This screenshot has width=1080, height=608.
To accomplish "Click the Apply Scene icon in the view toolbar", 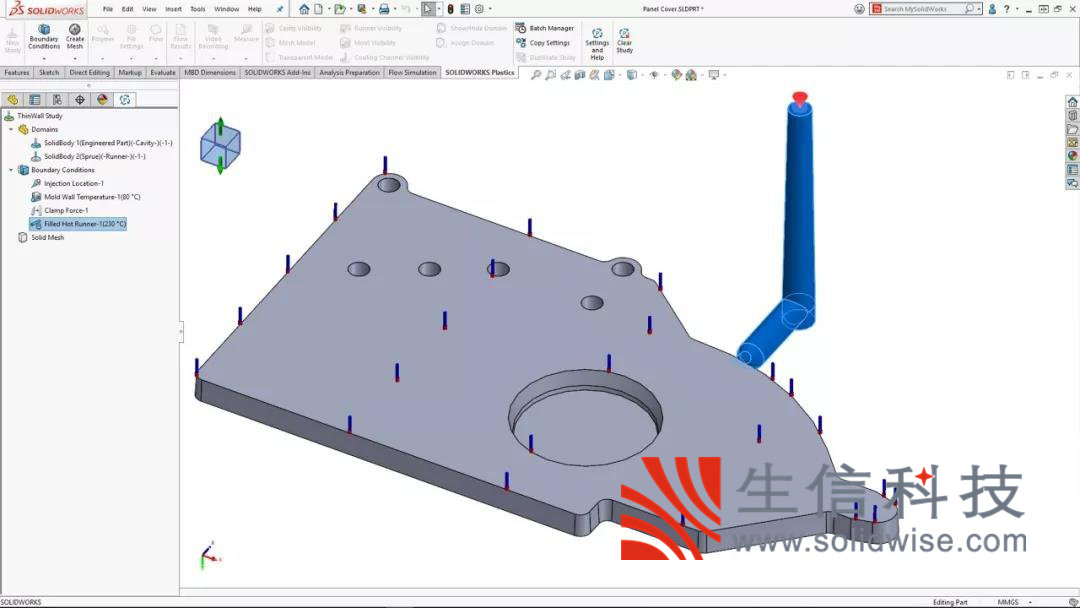I will coord(691,75).
